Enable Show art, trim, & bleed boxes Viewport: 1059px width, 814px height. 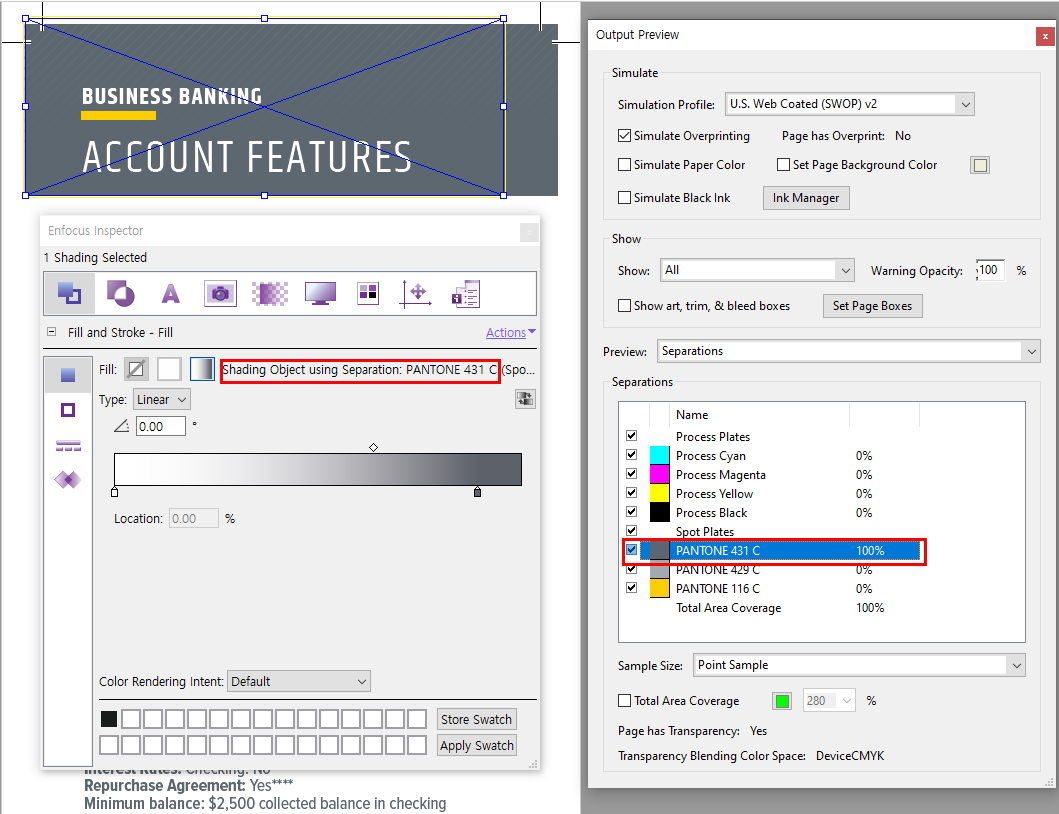625,306
